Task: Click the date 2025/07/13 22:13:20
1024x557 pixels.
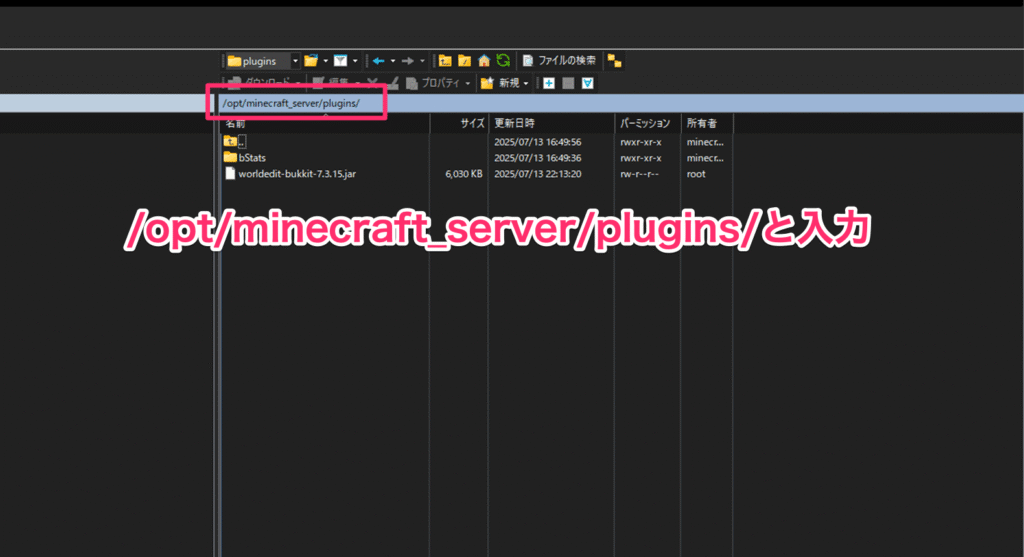Action: point(537,174)
